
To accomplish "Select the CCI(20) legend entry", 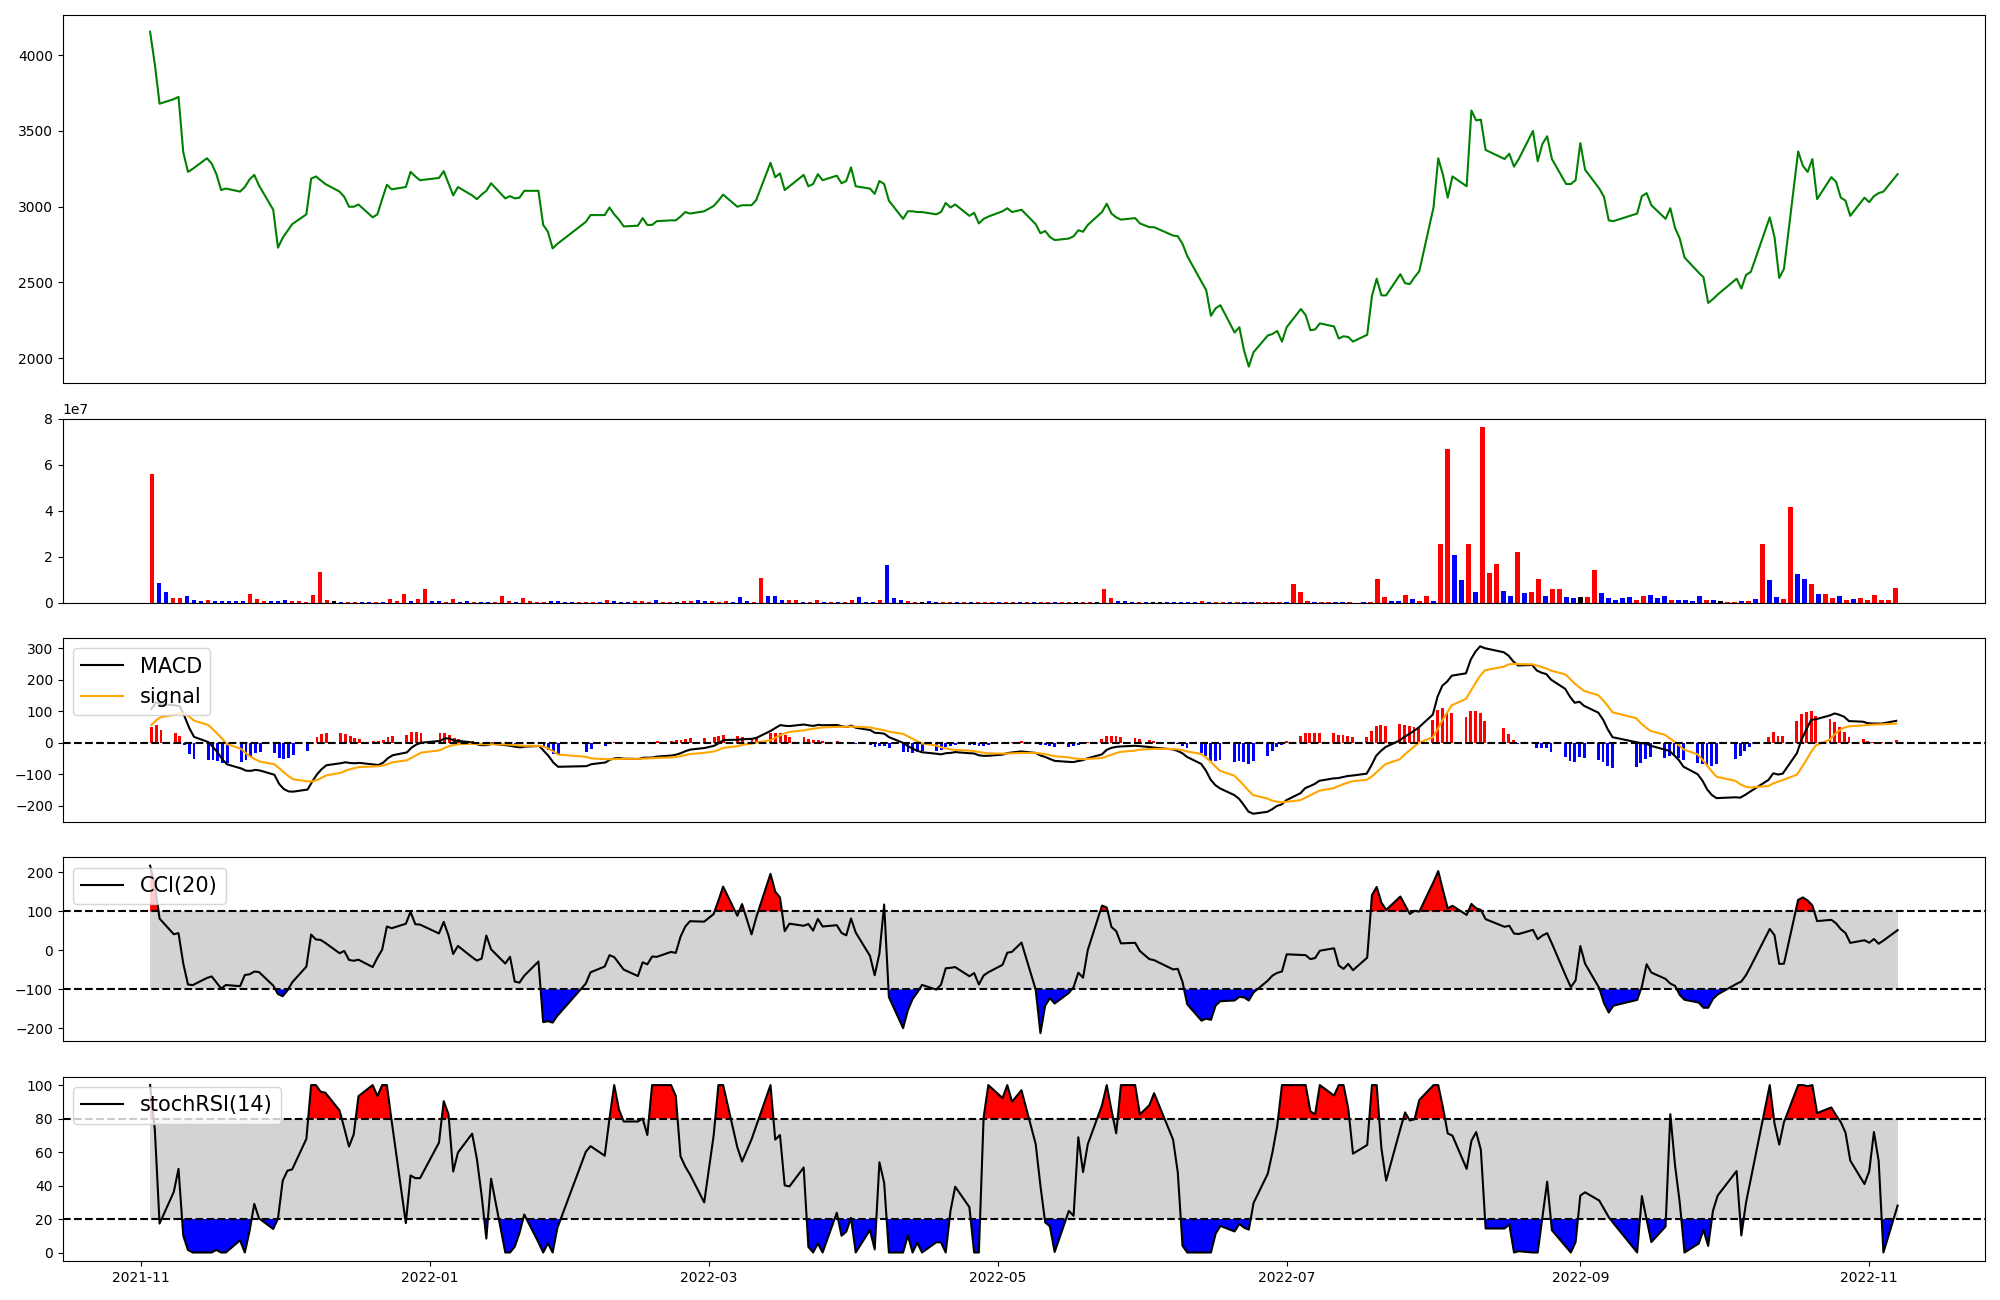I will [178, 885].
